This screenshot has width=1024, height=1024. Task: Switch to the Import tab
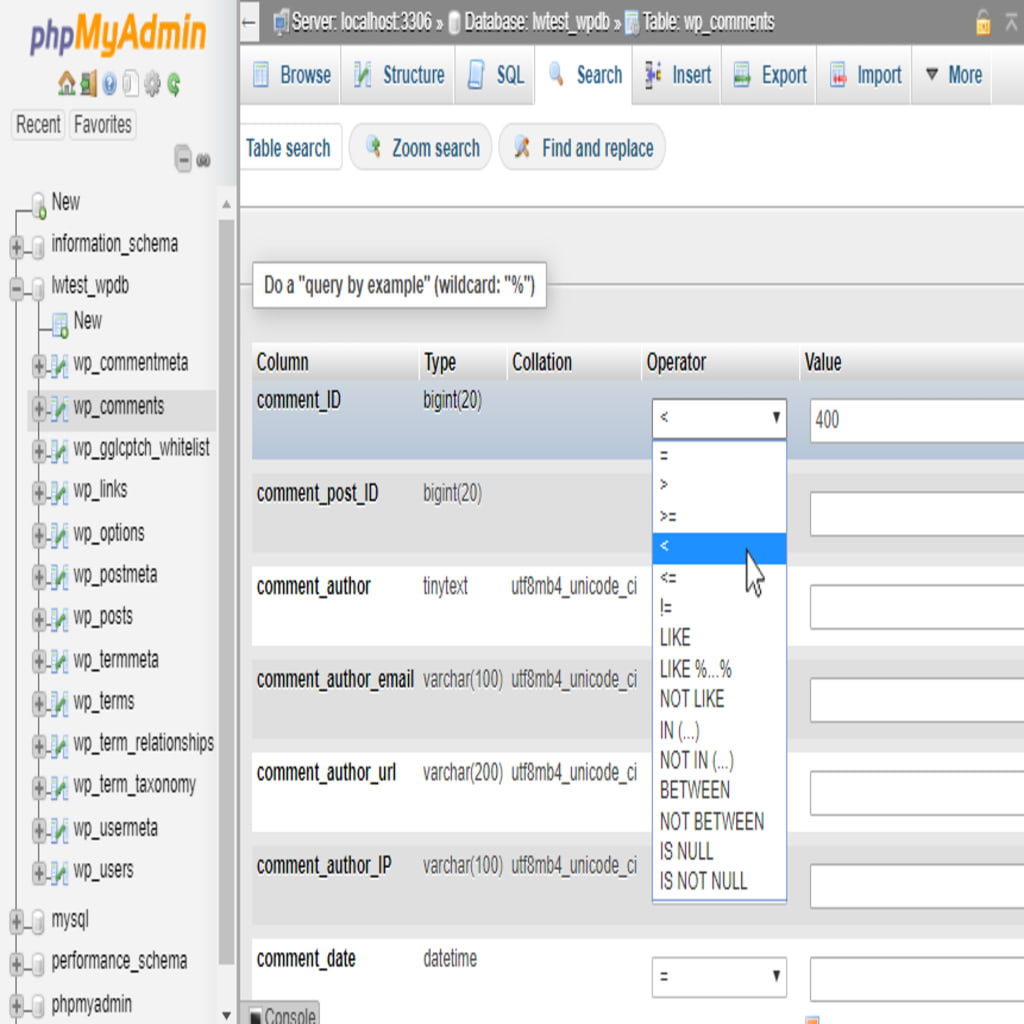865,75
